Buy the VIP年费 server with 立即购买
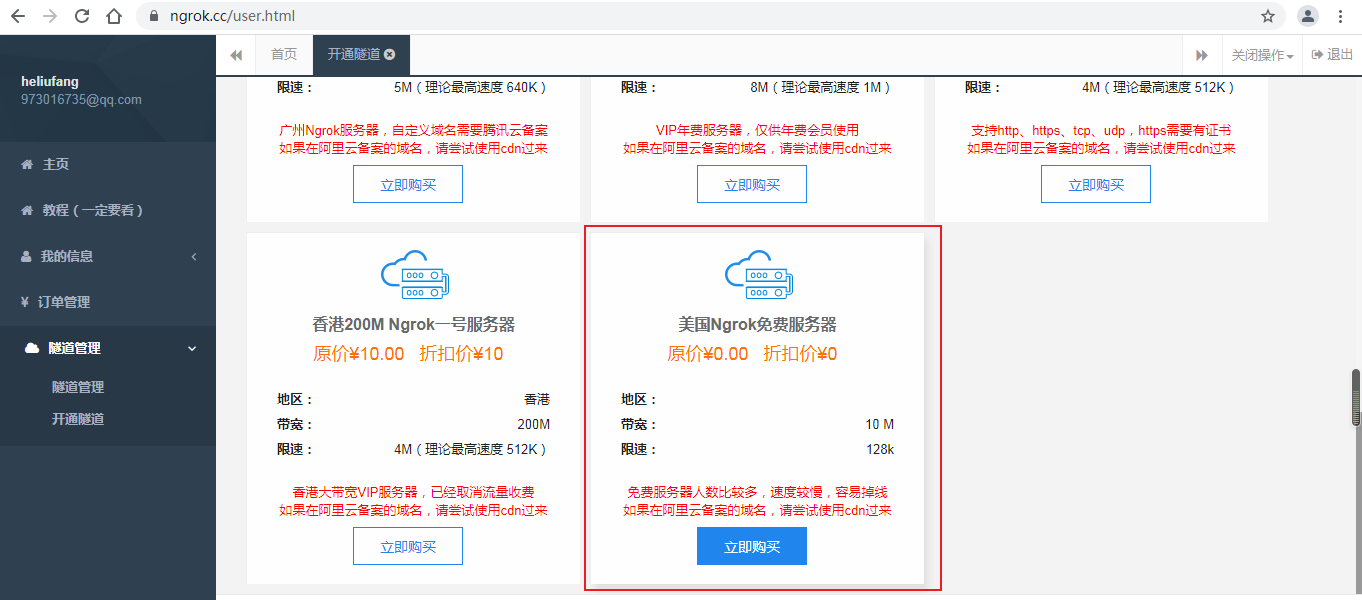The image size is (1362, 600). (752, 184)
